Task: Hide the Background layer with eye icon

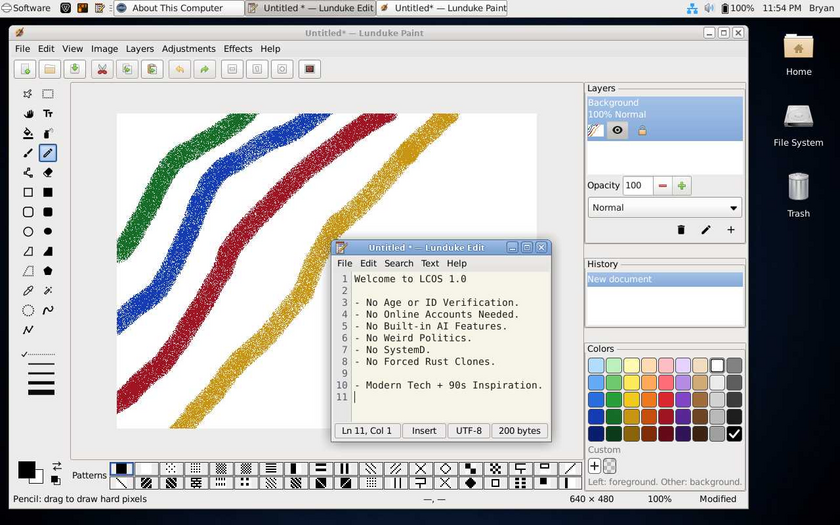Action: [617, 130]
